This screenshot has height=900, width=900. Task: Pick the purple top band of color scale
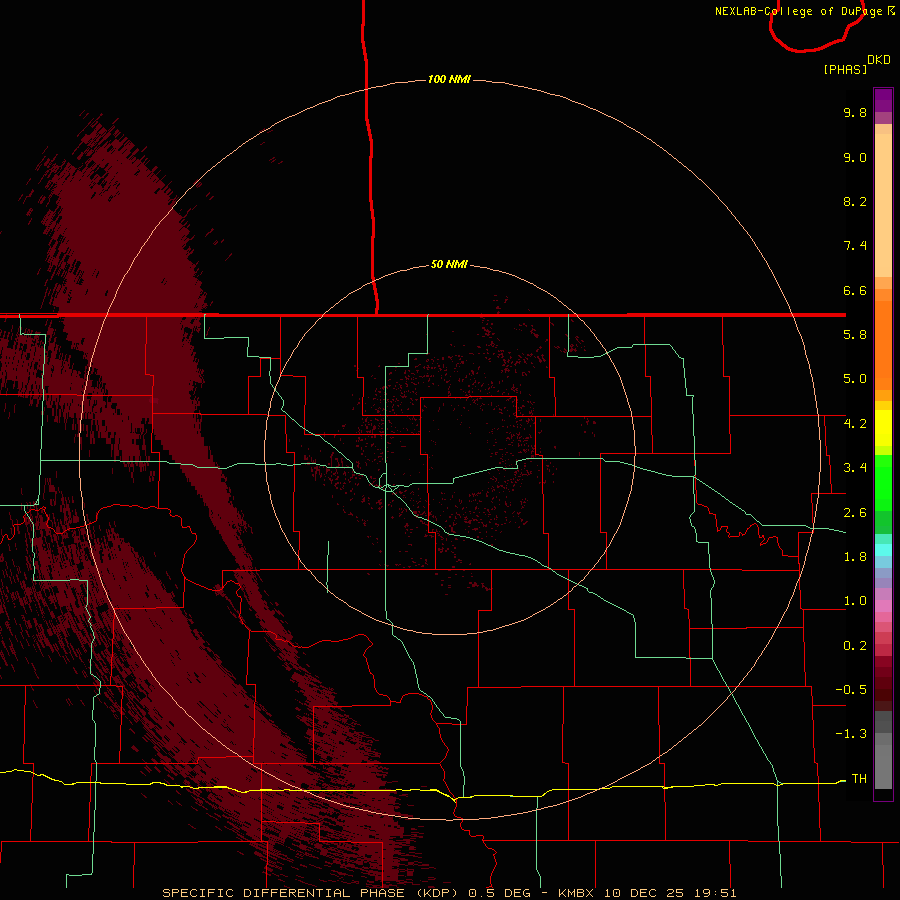883,100
